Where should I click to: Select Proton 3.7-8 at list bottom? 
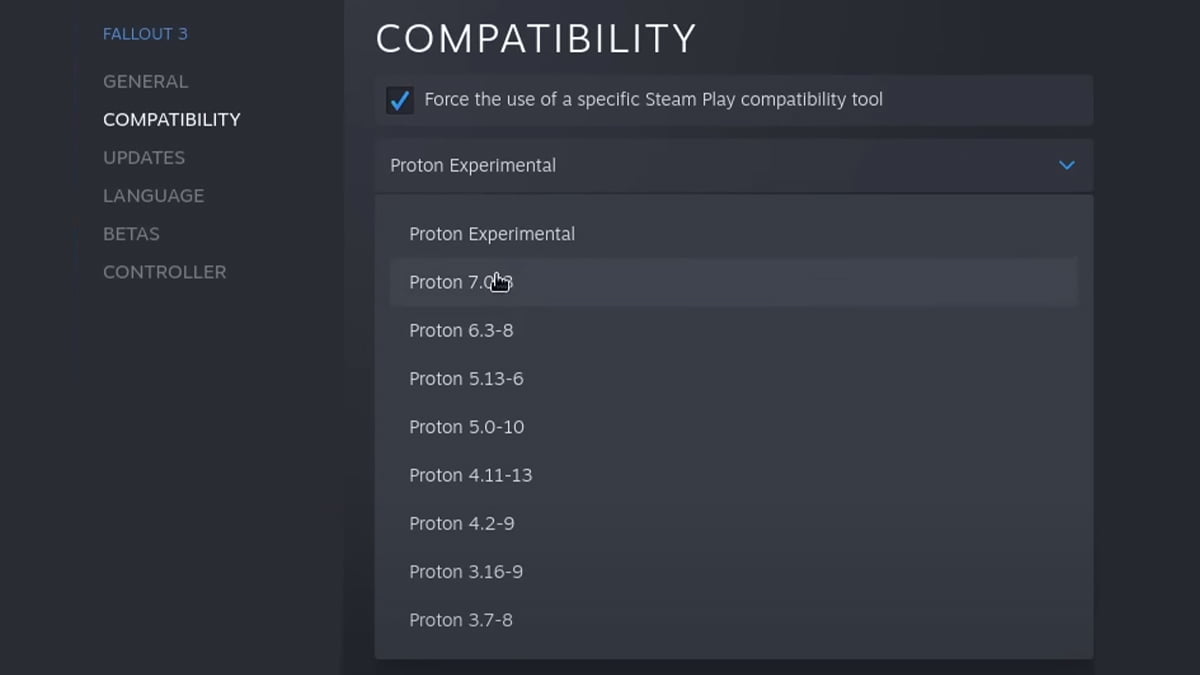pyautogui.click(x=461, y=620)
